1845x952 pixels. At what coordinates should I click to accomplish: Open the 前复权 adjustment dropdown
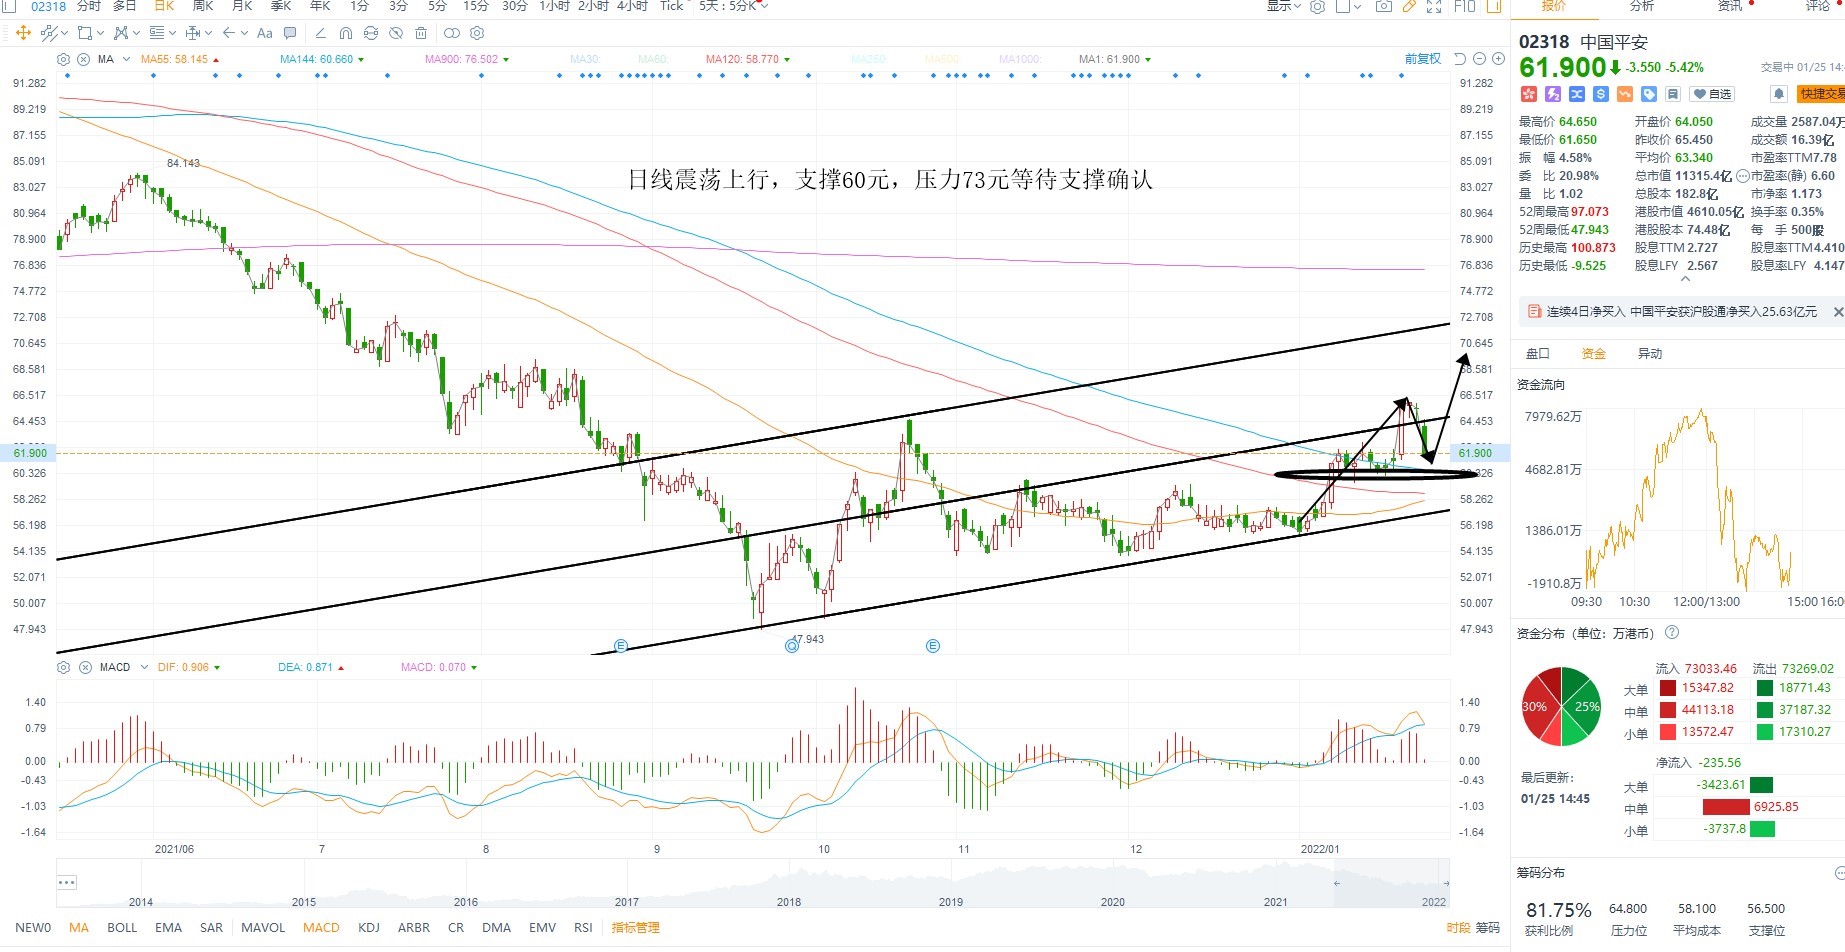pyautogui.click(x=1423, y=59)
